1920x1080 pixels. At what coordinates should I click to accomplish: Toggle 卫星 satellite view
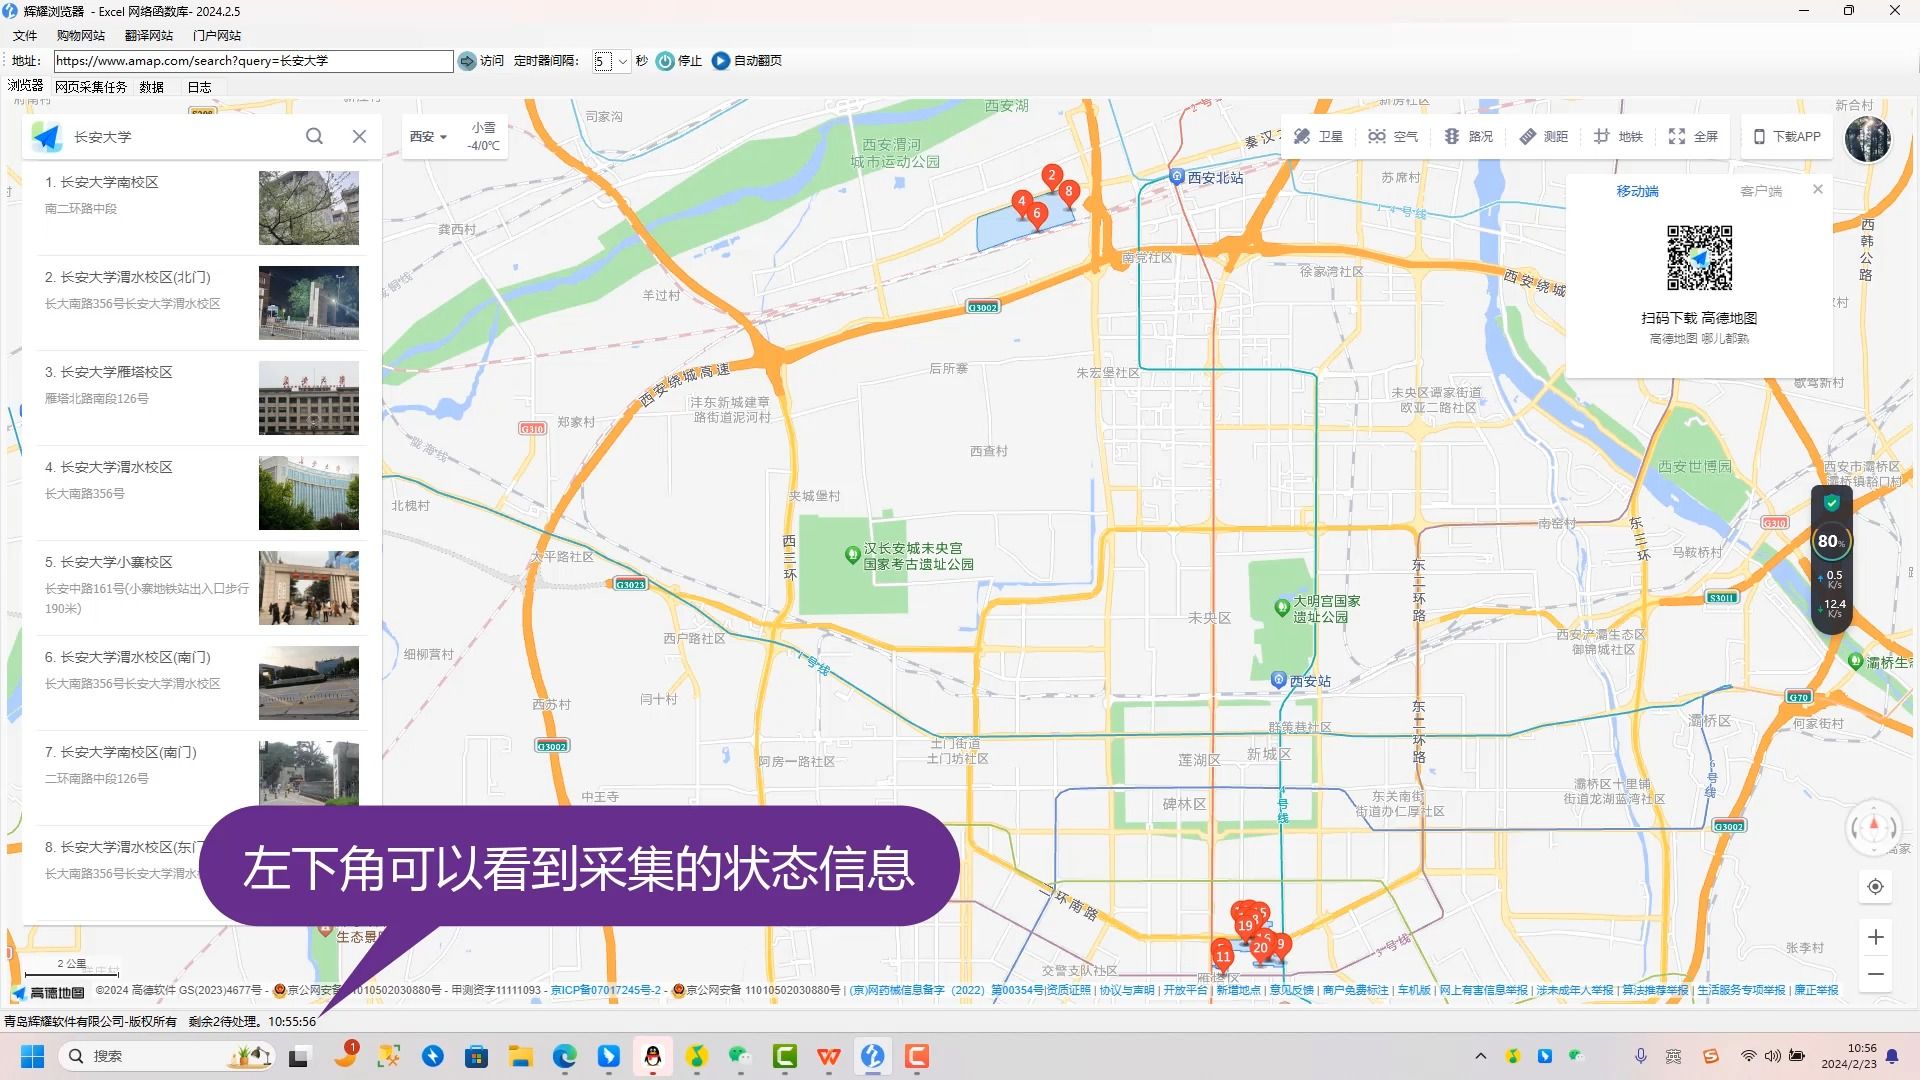(x=1318, y=136)
